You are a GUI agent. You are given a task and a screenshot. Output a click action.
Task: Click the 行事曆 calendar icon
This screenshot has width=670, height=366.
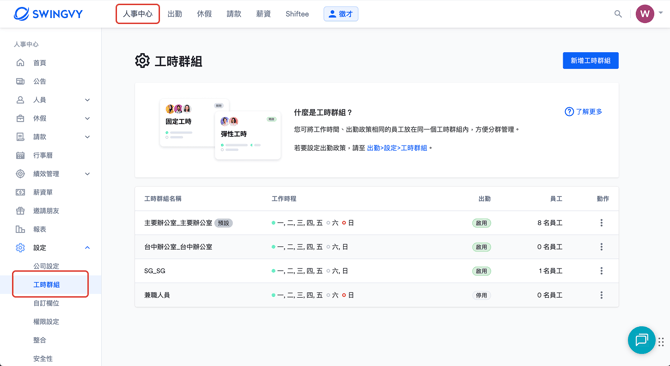tap(20, 155)
